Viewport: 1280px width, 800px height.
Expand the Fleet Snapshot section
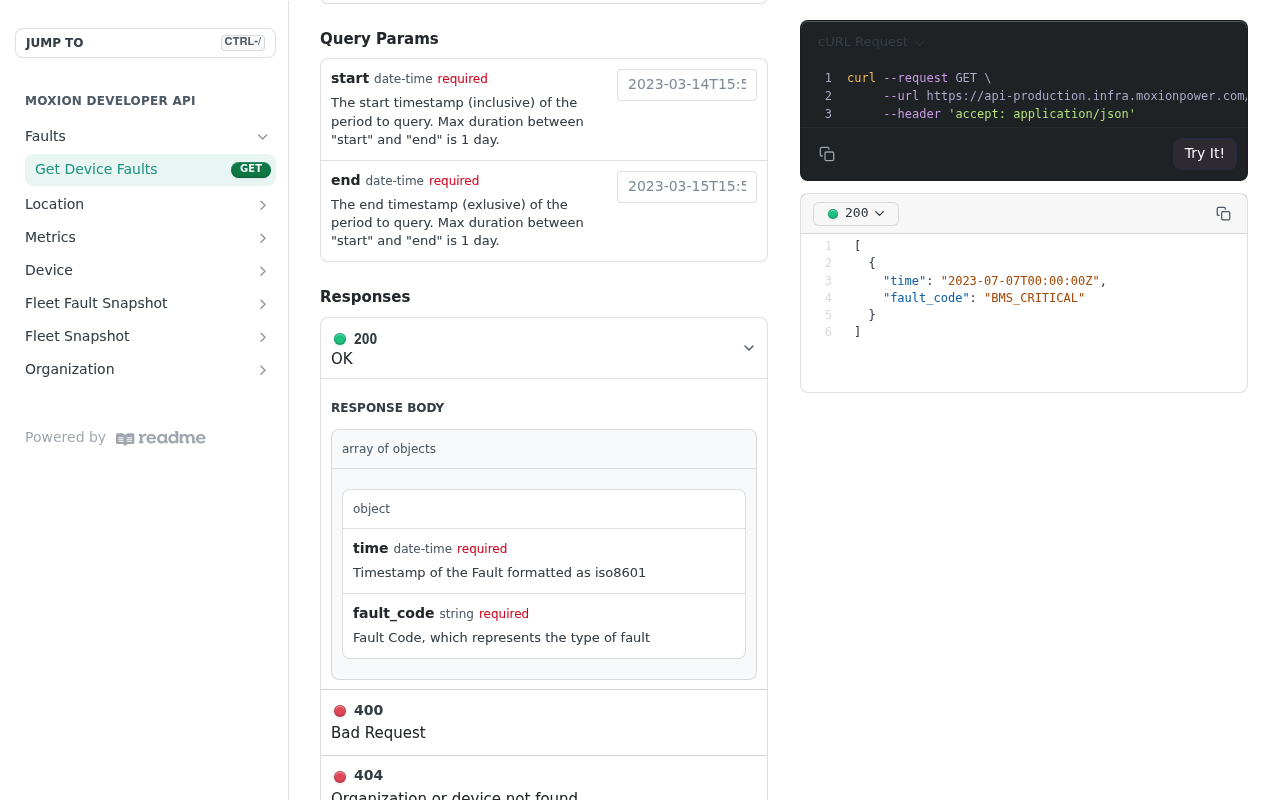[x=263, y=337]
